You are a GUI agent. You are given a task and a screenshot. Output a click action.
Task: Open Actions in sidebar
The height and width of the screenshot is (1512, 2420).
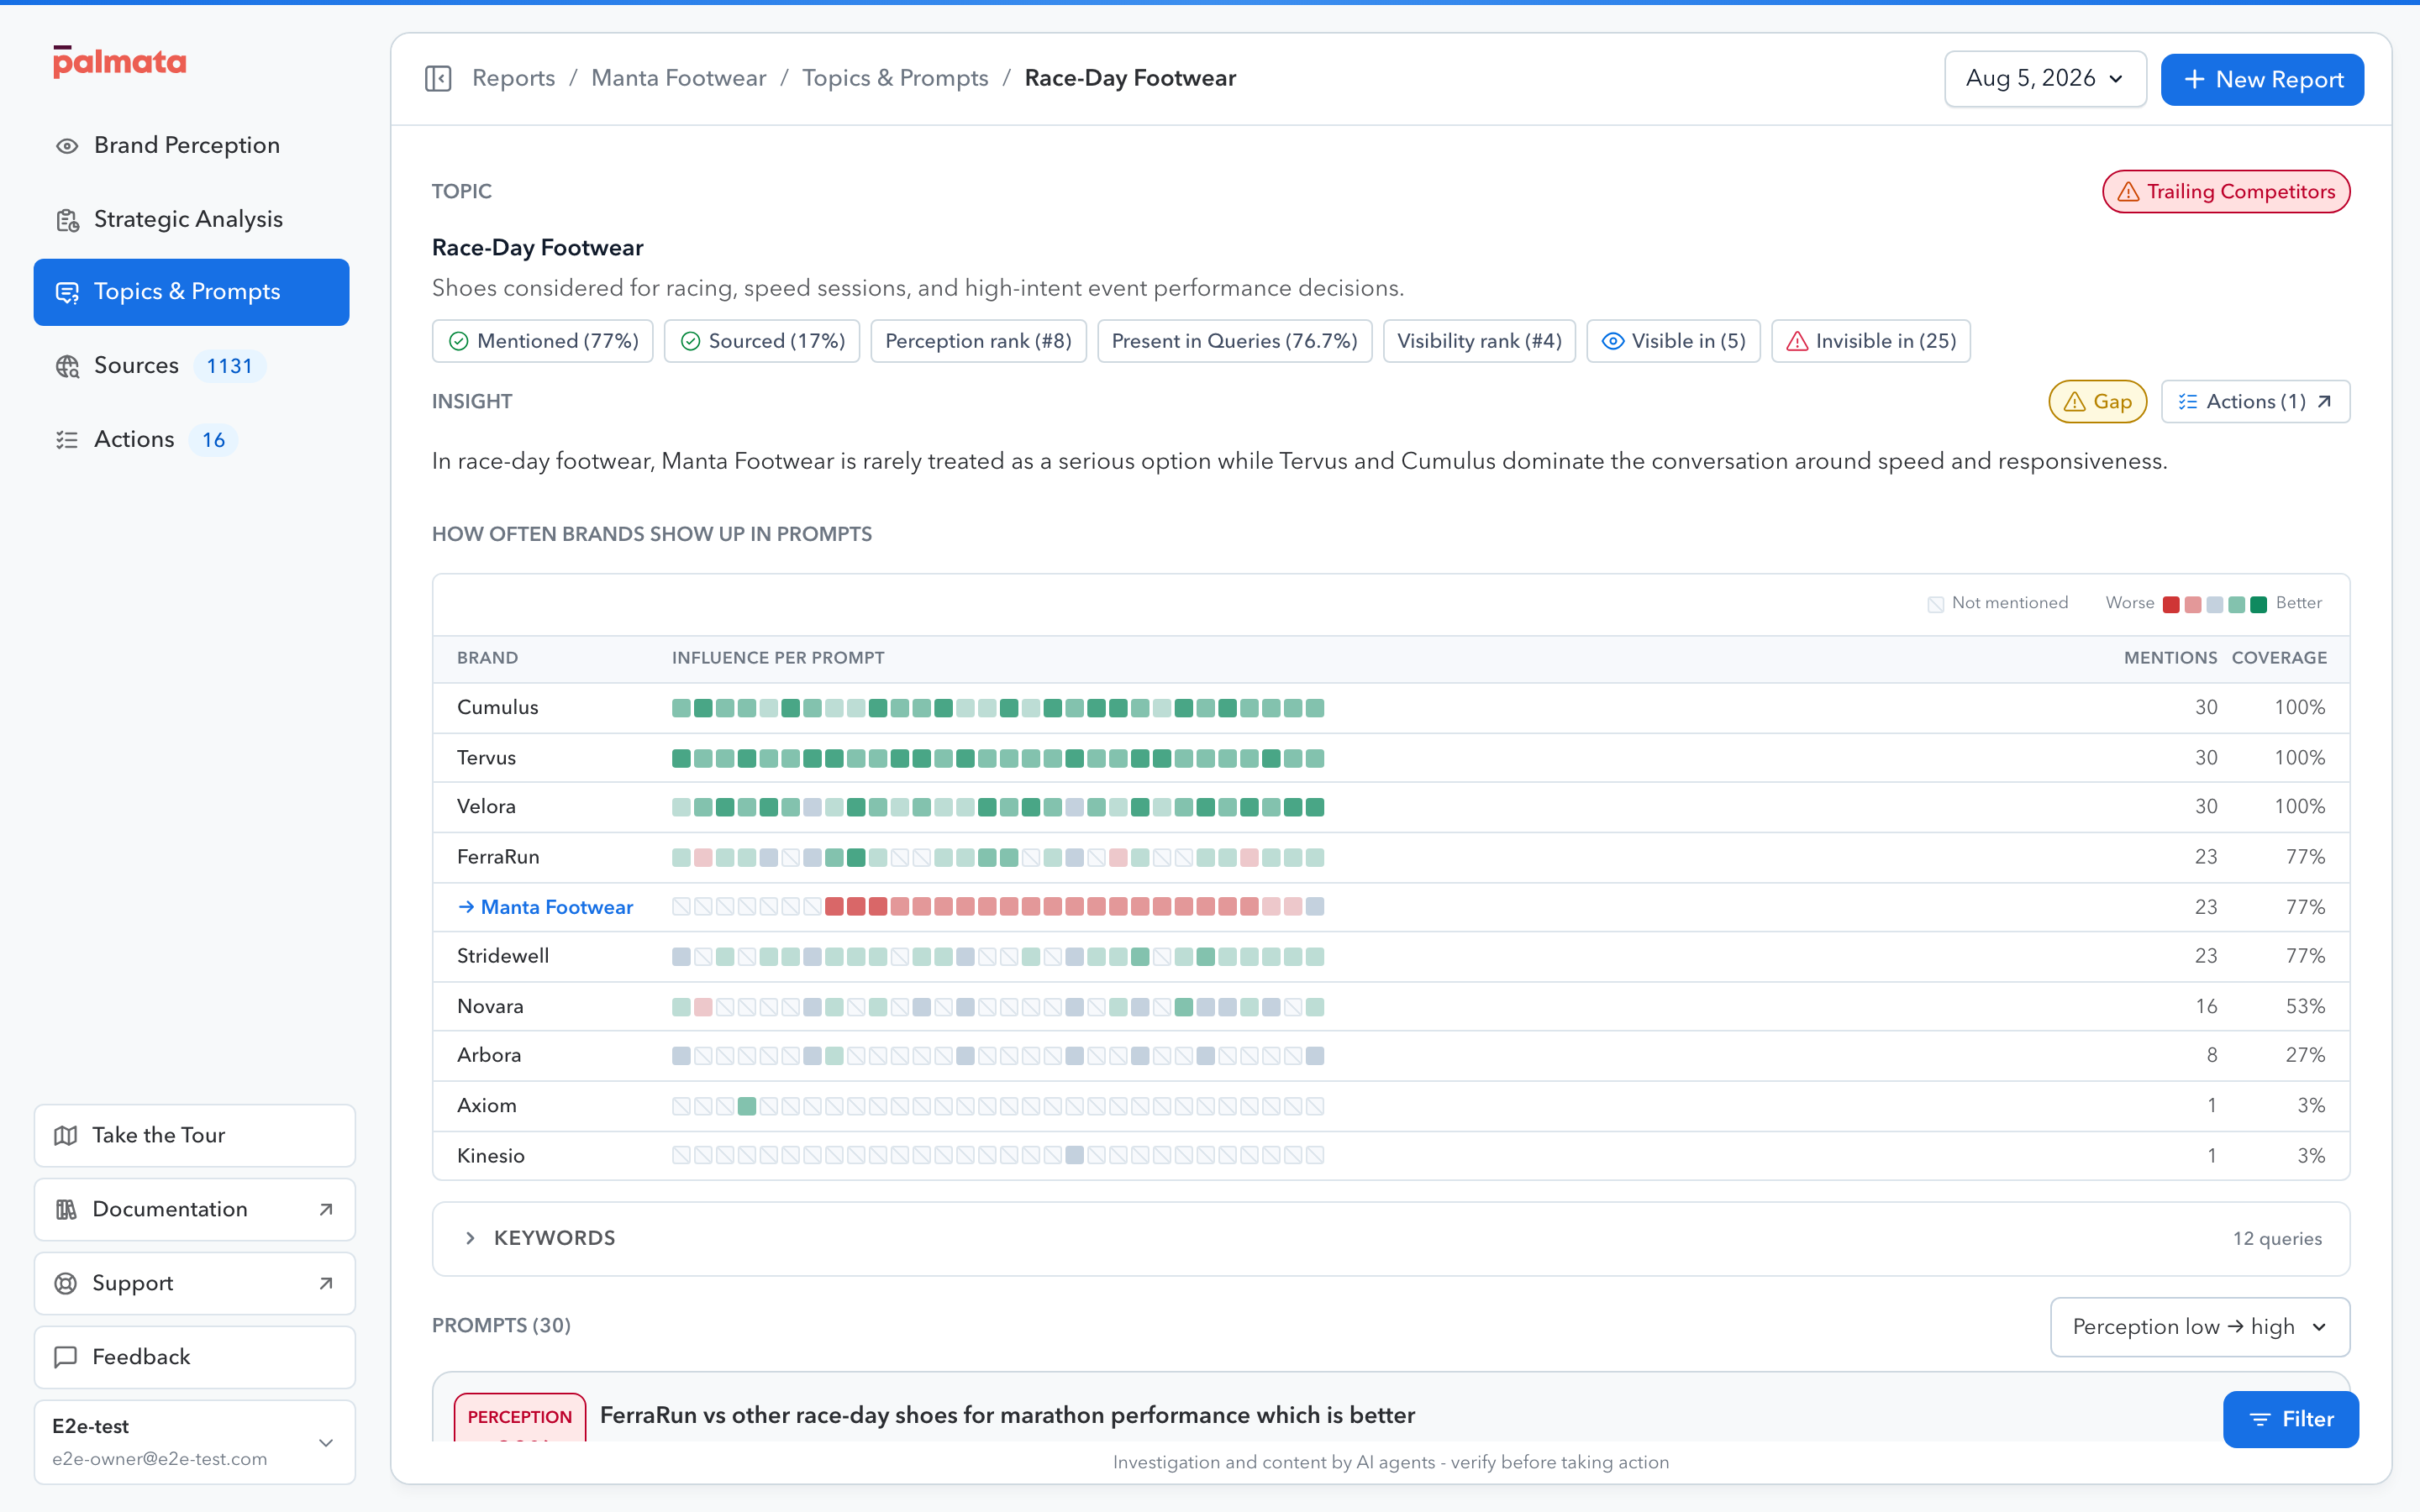(x=191, y=440)
